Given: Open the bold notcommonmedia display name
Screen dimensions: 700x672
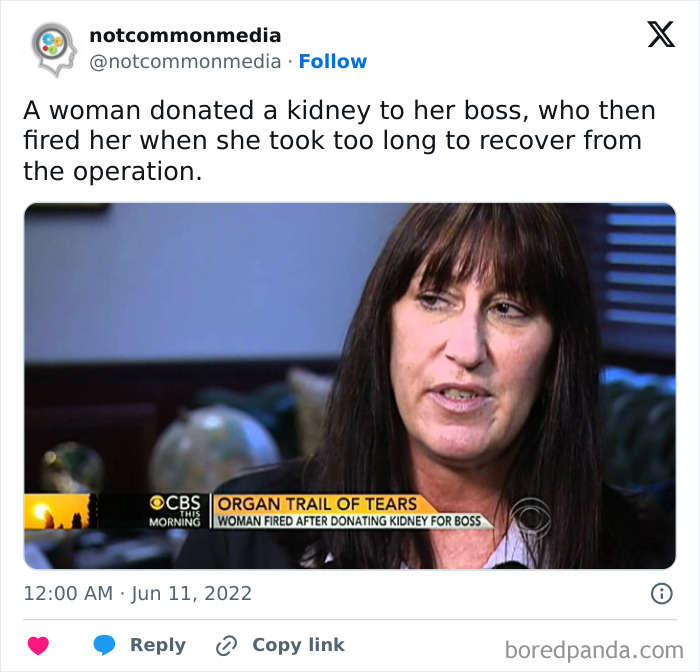Looking at the screenshot, I should (185, 36).
